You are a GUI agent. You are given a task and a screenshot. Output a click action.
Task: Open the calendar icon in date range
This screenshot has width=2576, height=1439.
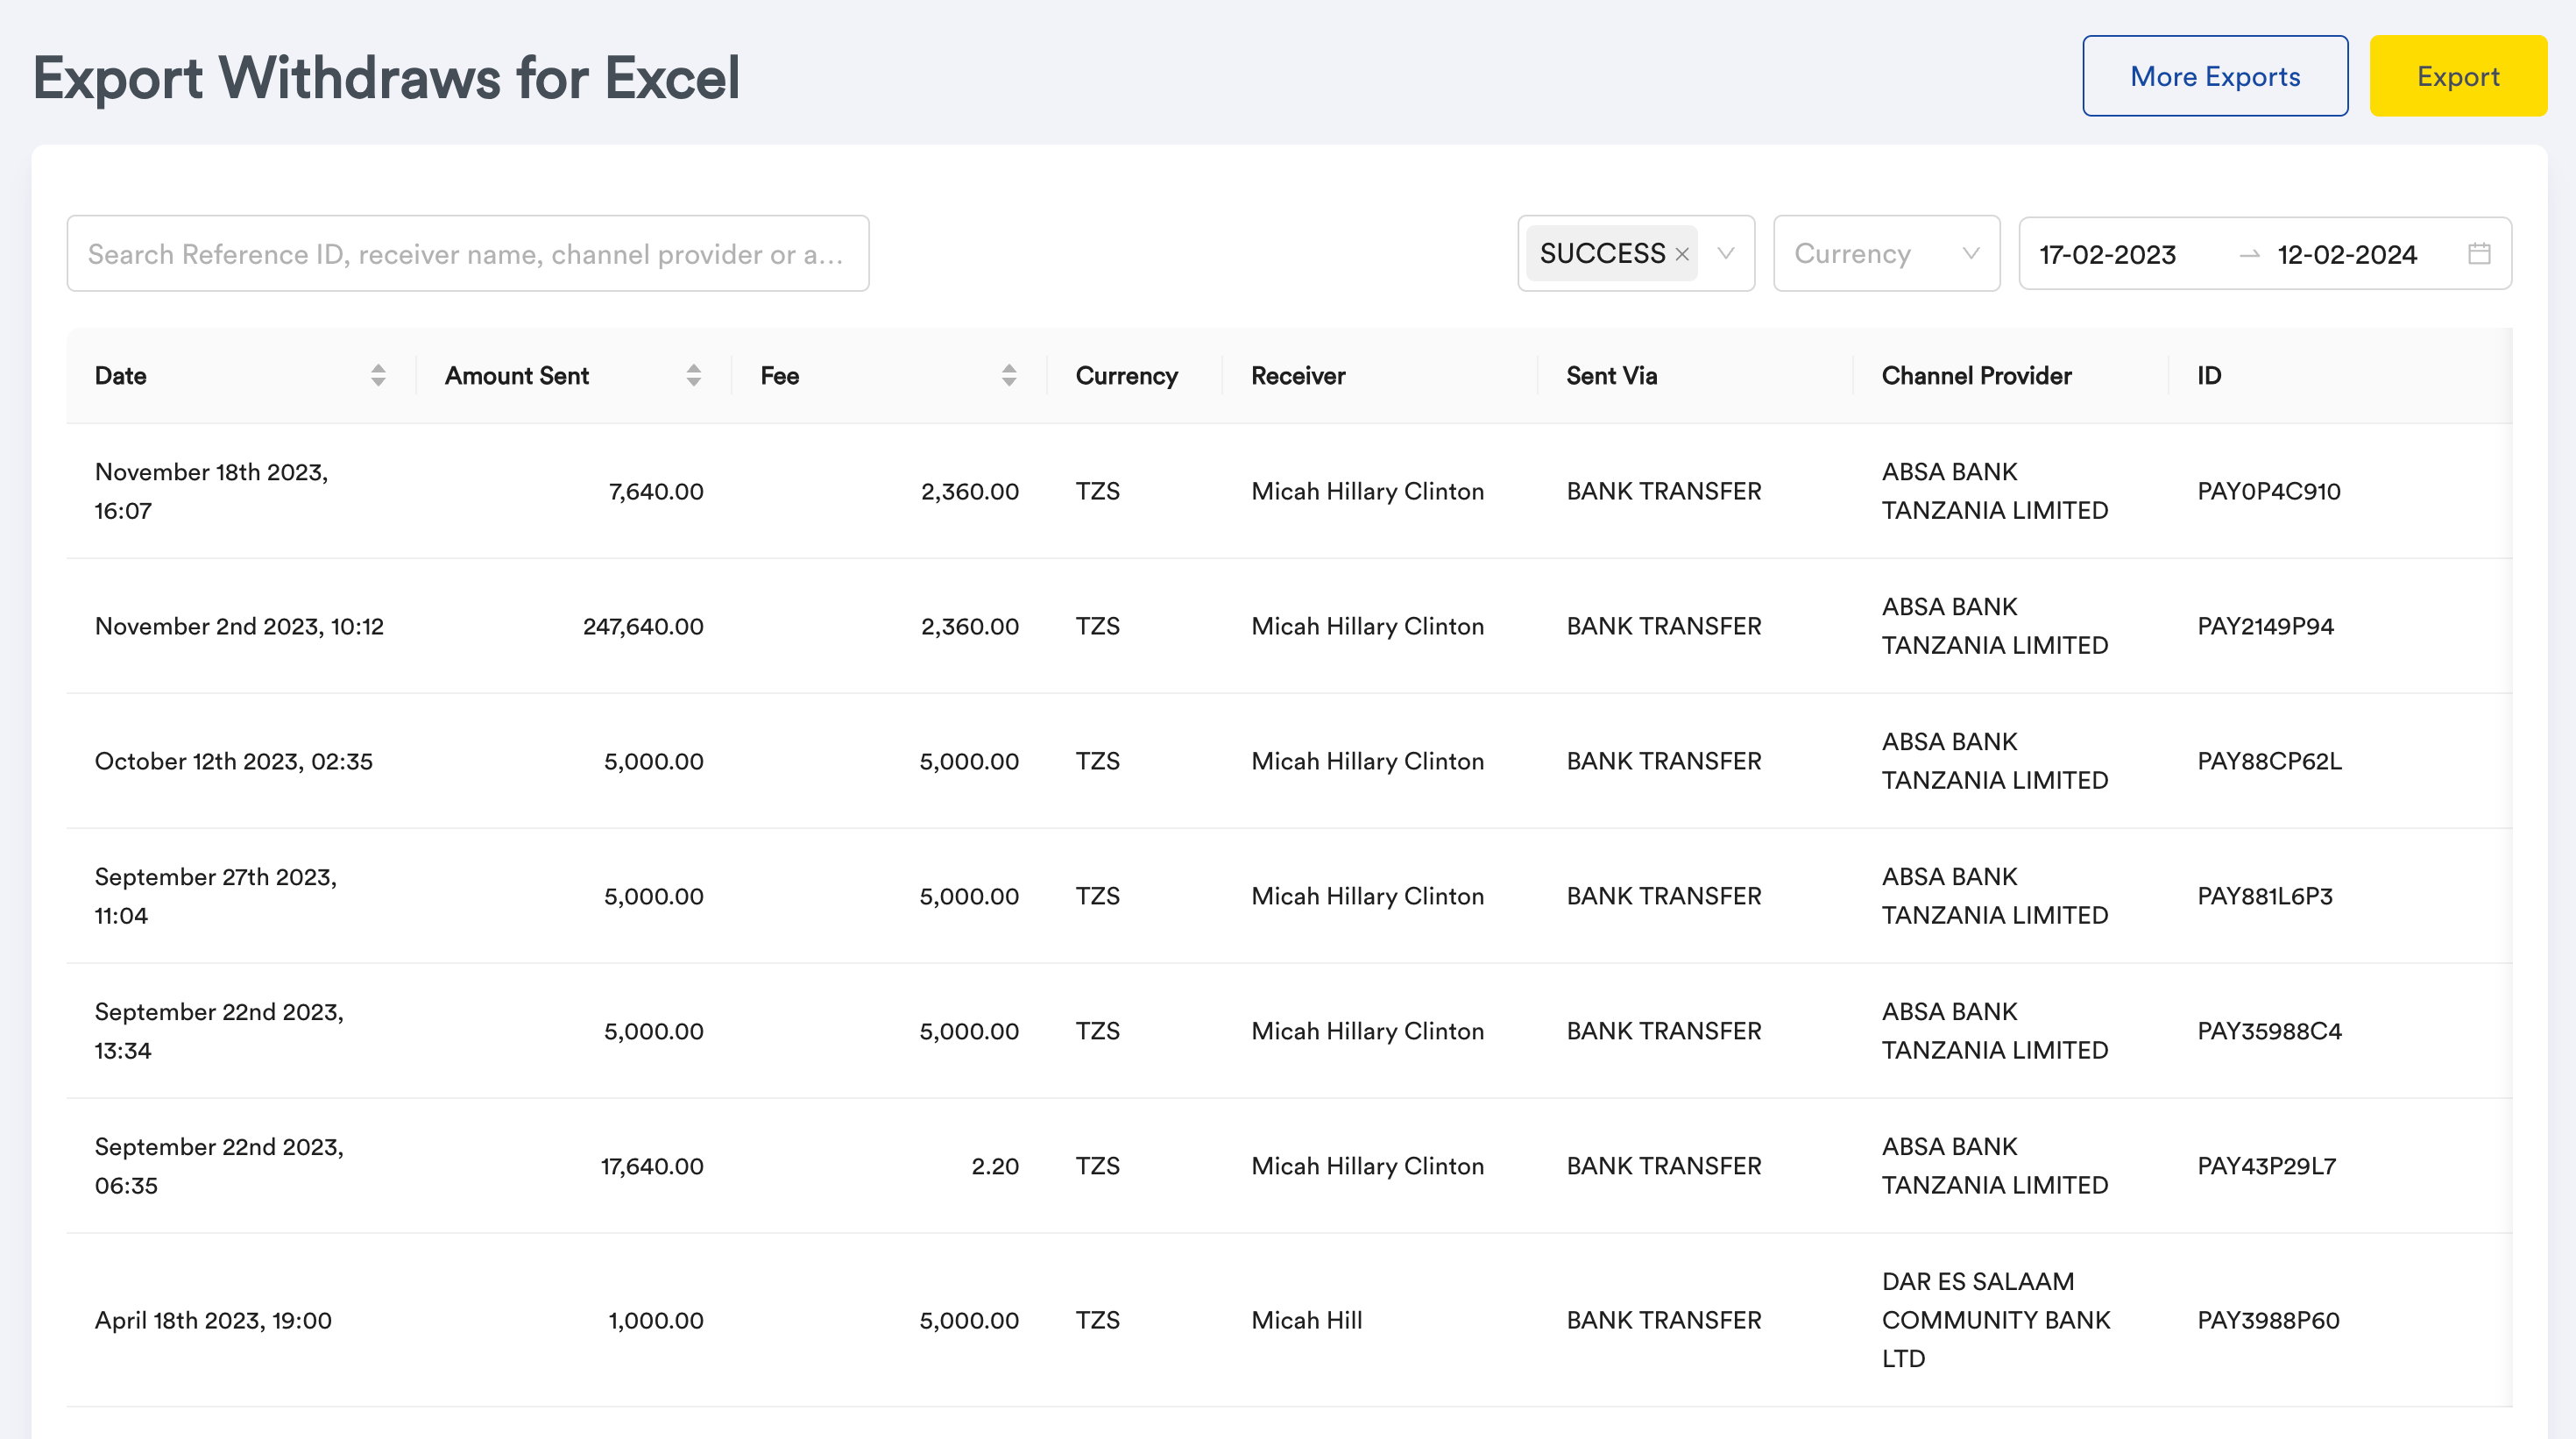coord(2479,254)
